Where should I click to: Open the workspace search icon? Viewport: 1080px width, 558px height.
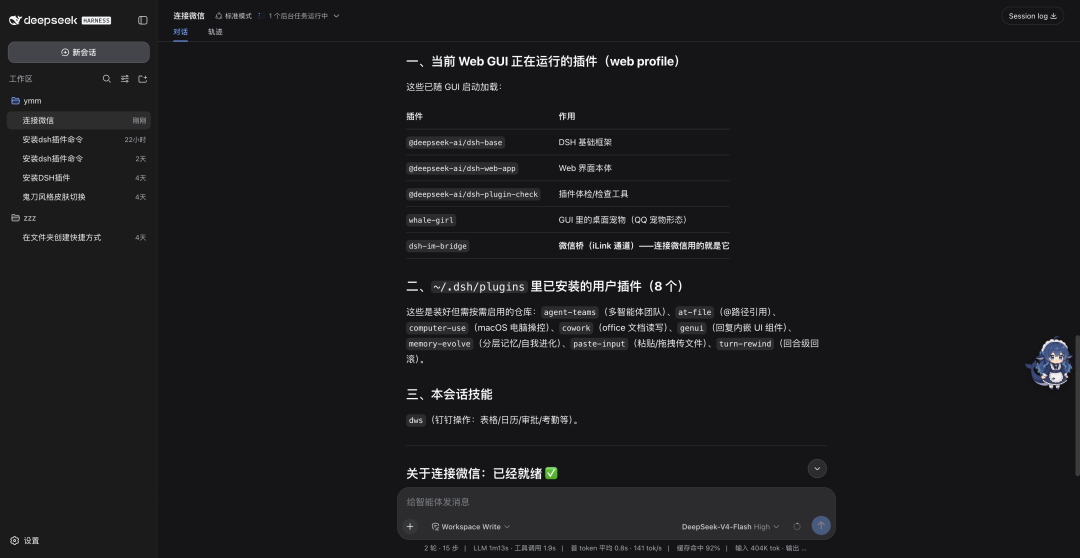coord(107,79)
